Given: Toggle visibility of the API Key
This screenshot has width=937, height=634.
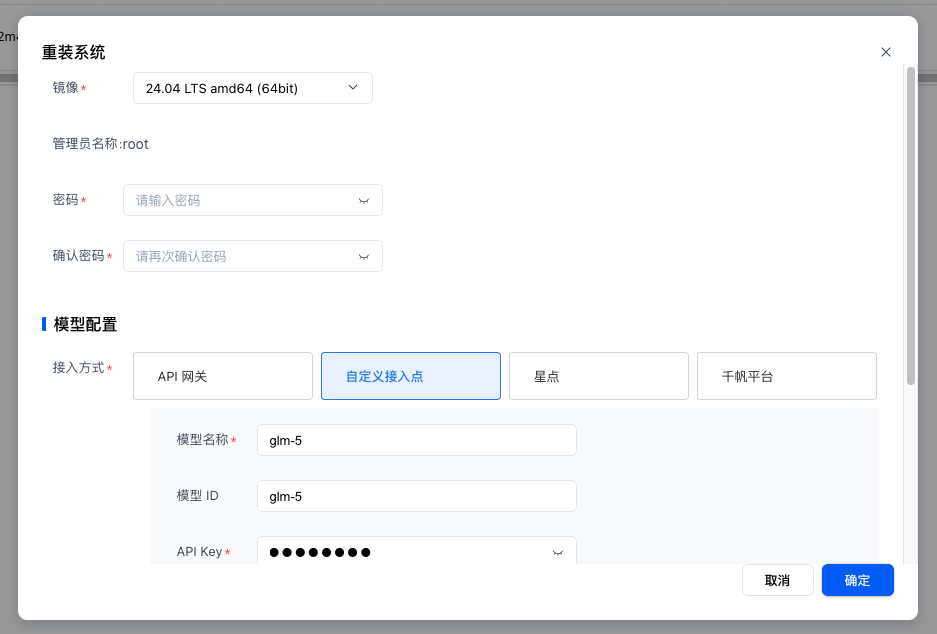Looking at the screenshot, I should click(558, 552).
